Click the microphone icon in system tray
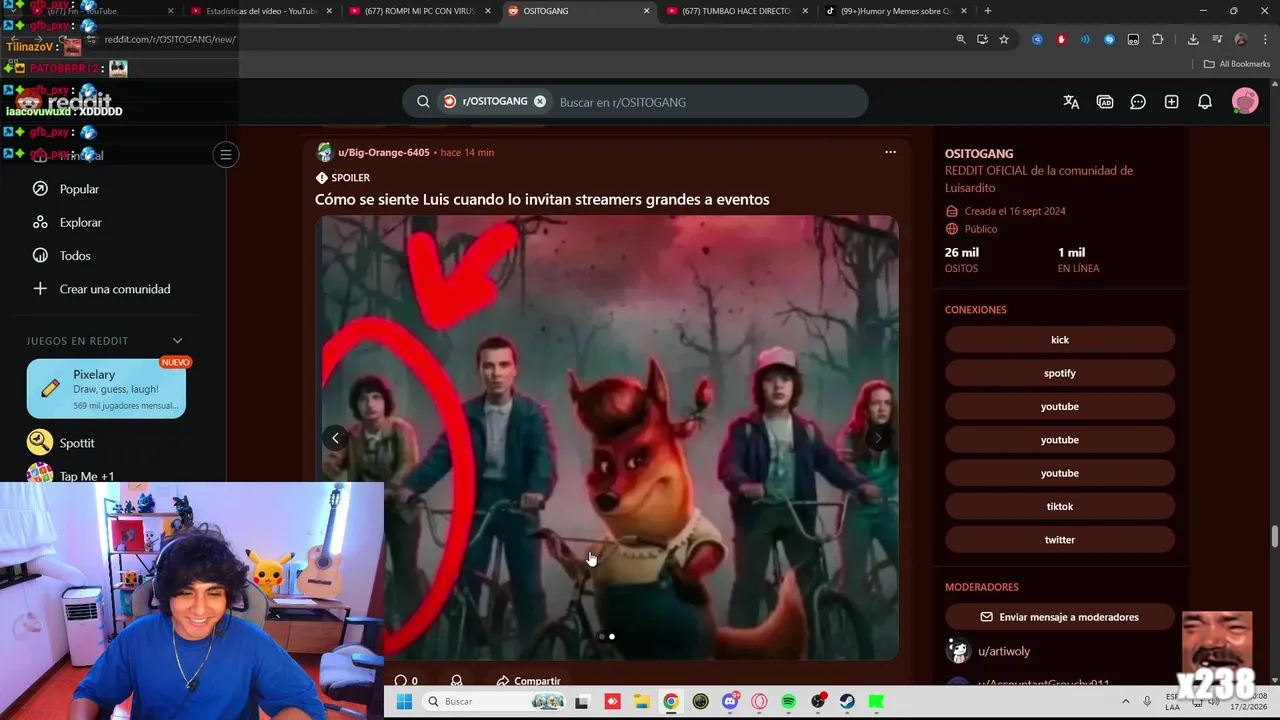 pos(1147,702)
